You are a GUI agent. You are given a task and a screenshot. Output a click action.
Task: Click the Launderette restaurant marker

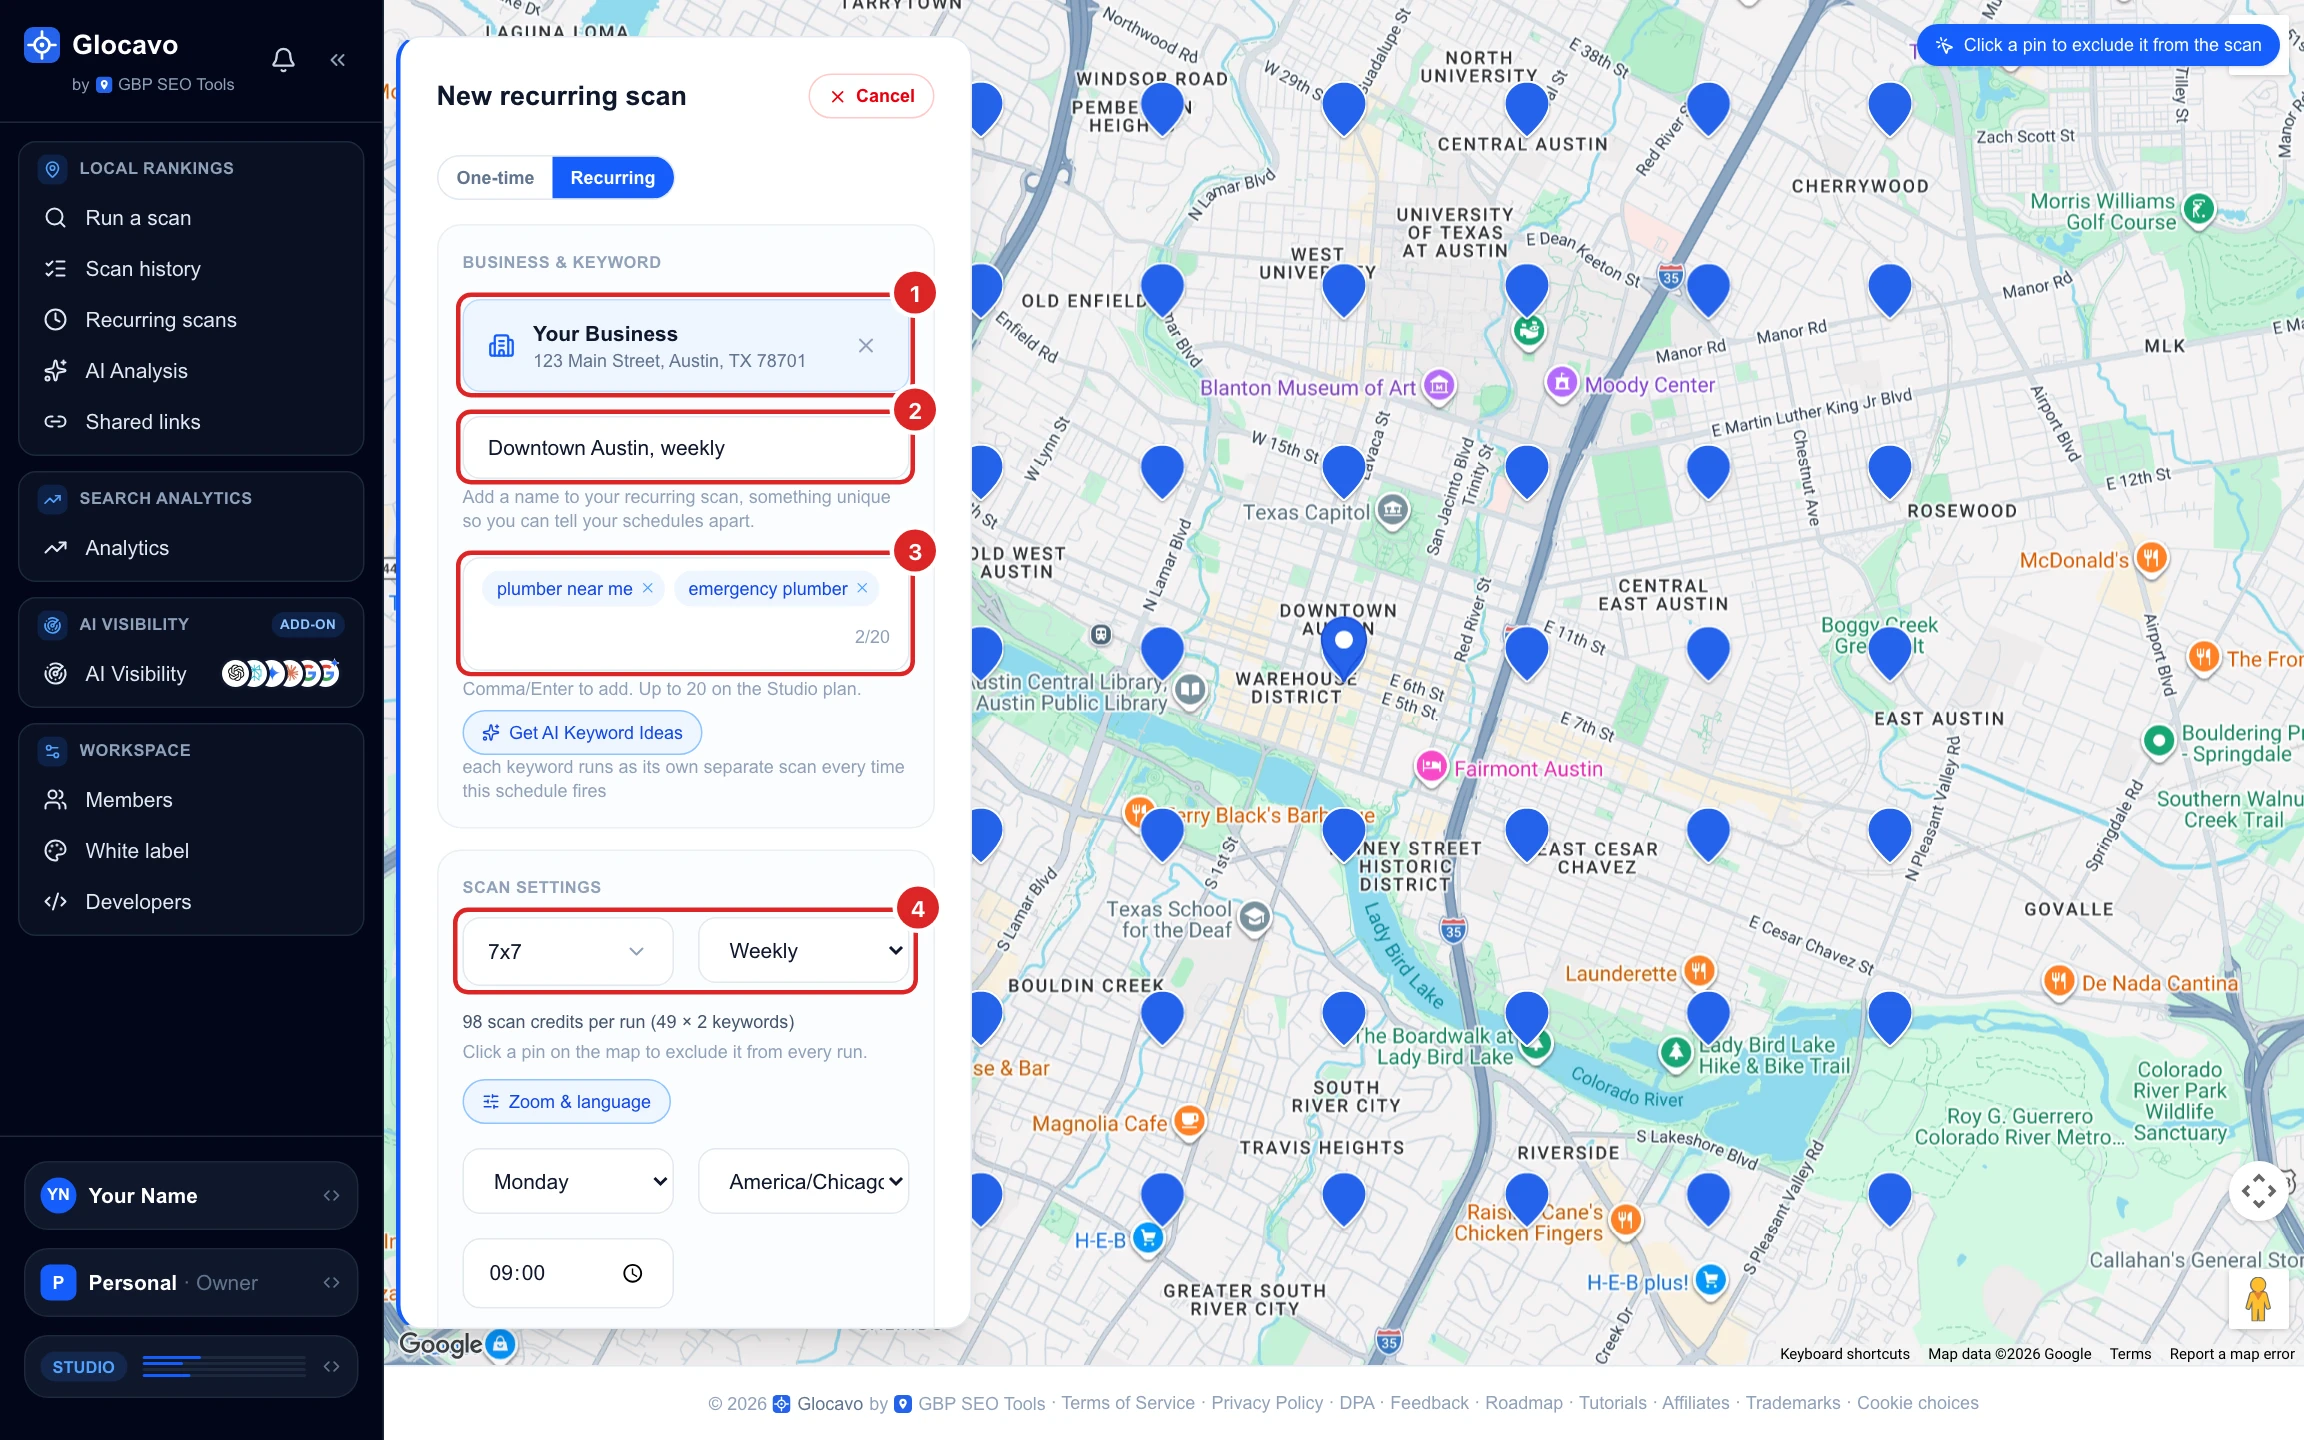tap(1699, 971)
